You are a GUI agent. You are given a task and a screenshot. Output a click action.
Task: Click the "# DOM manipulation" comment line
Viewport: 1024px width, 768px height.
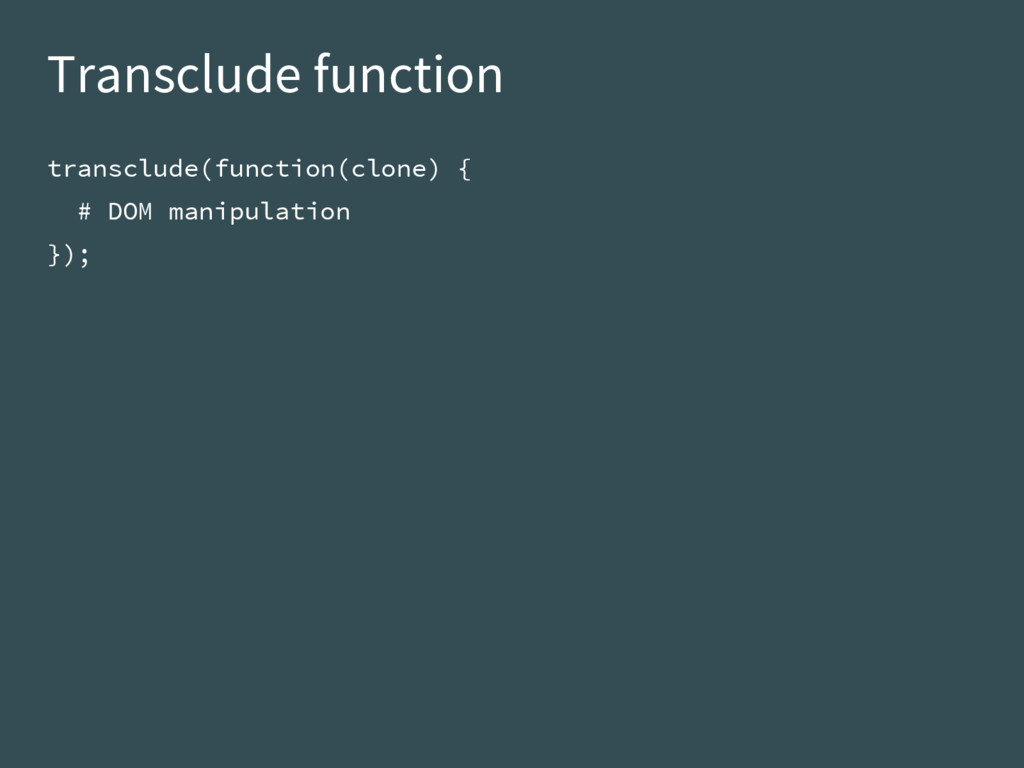pos(214,213)
